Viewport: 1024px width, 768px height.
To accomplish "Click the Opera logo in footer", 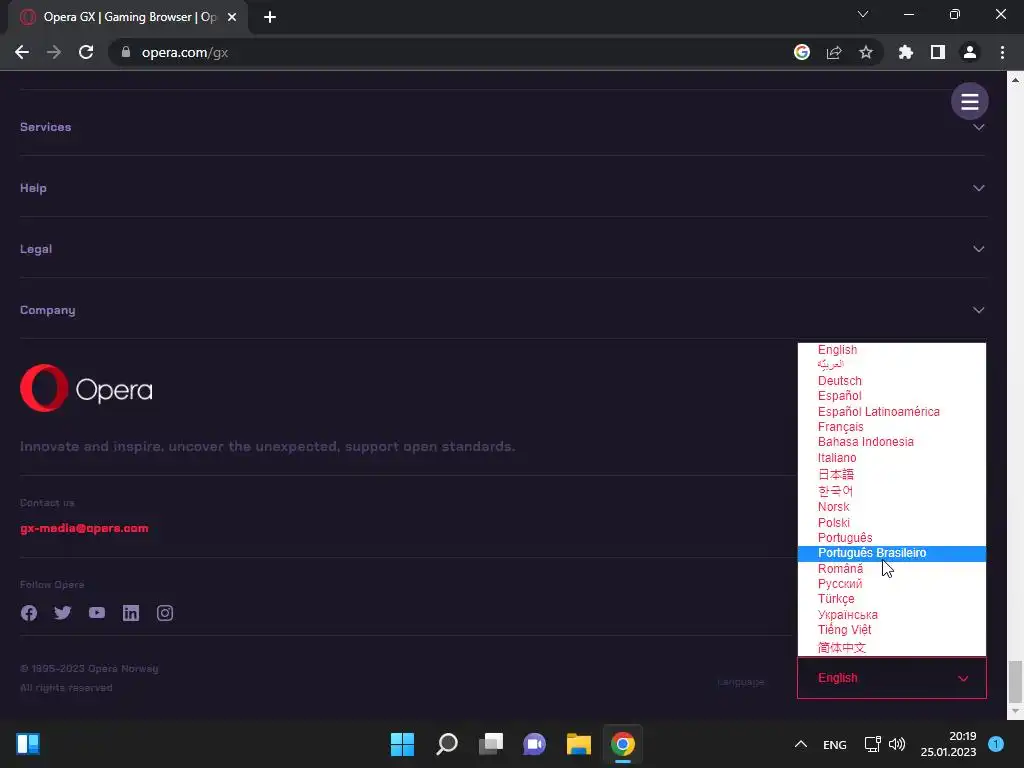I will (x=86, y=389).
